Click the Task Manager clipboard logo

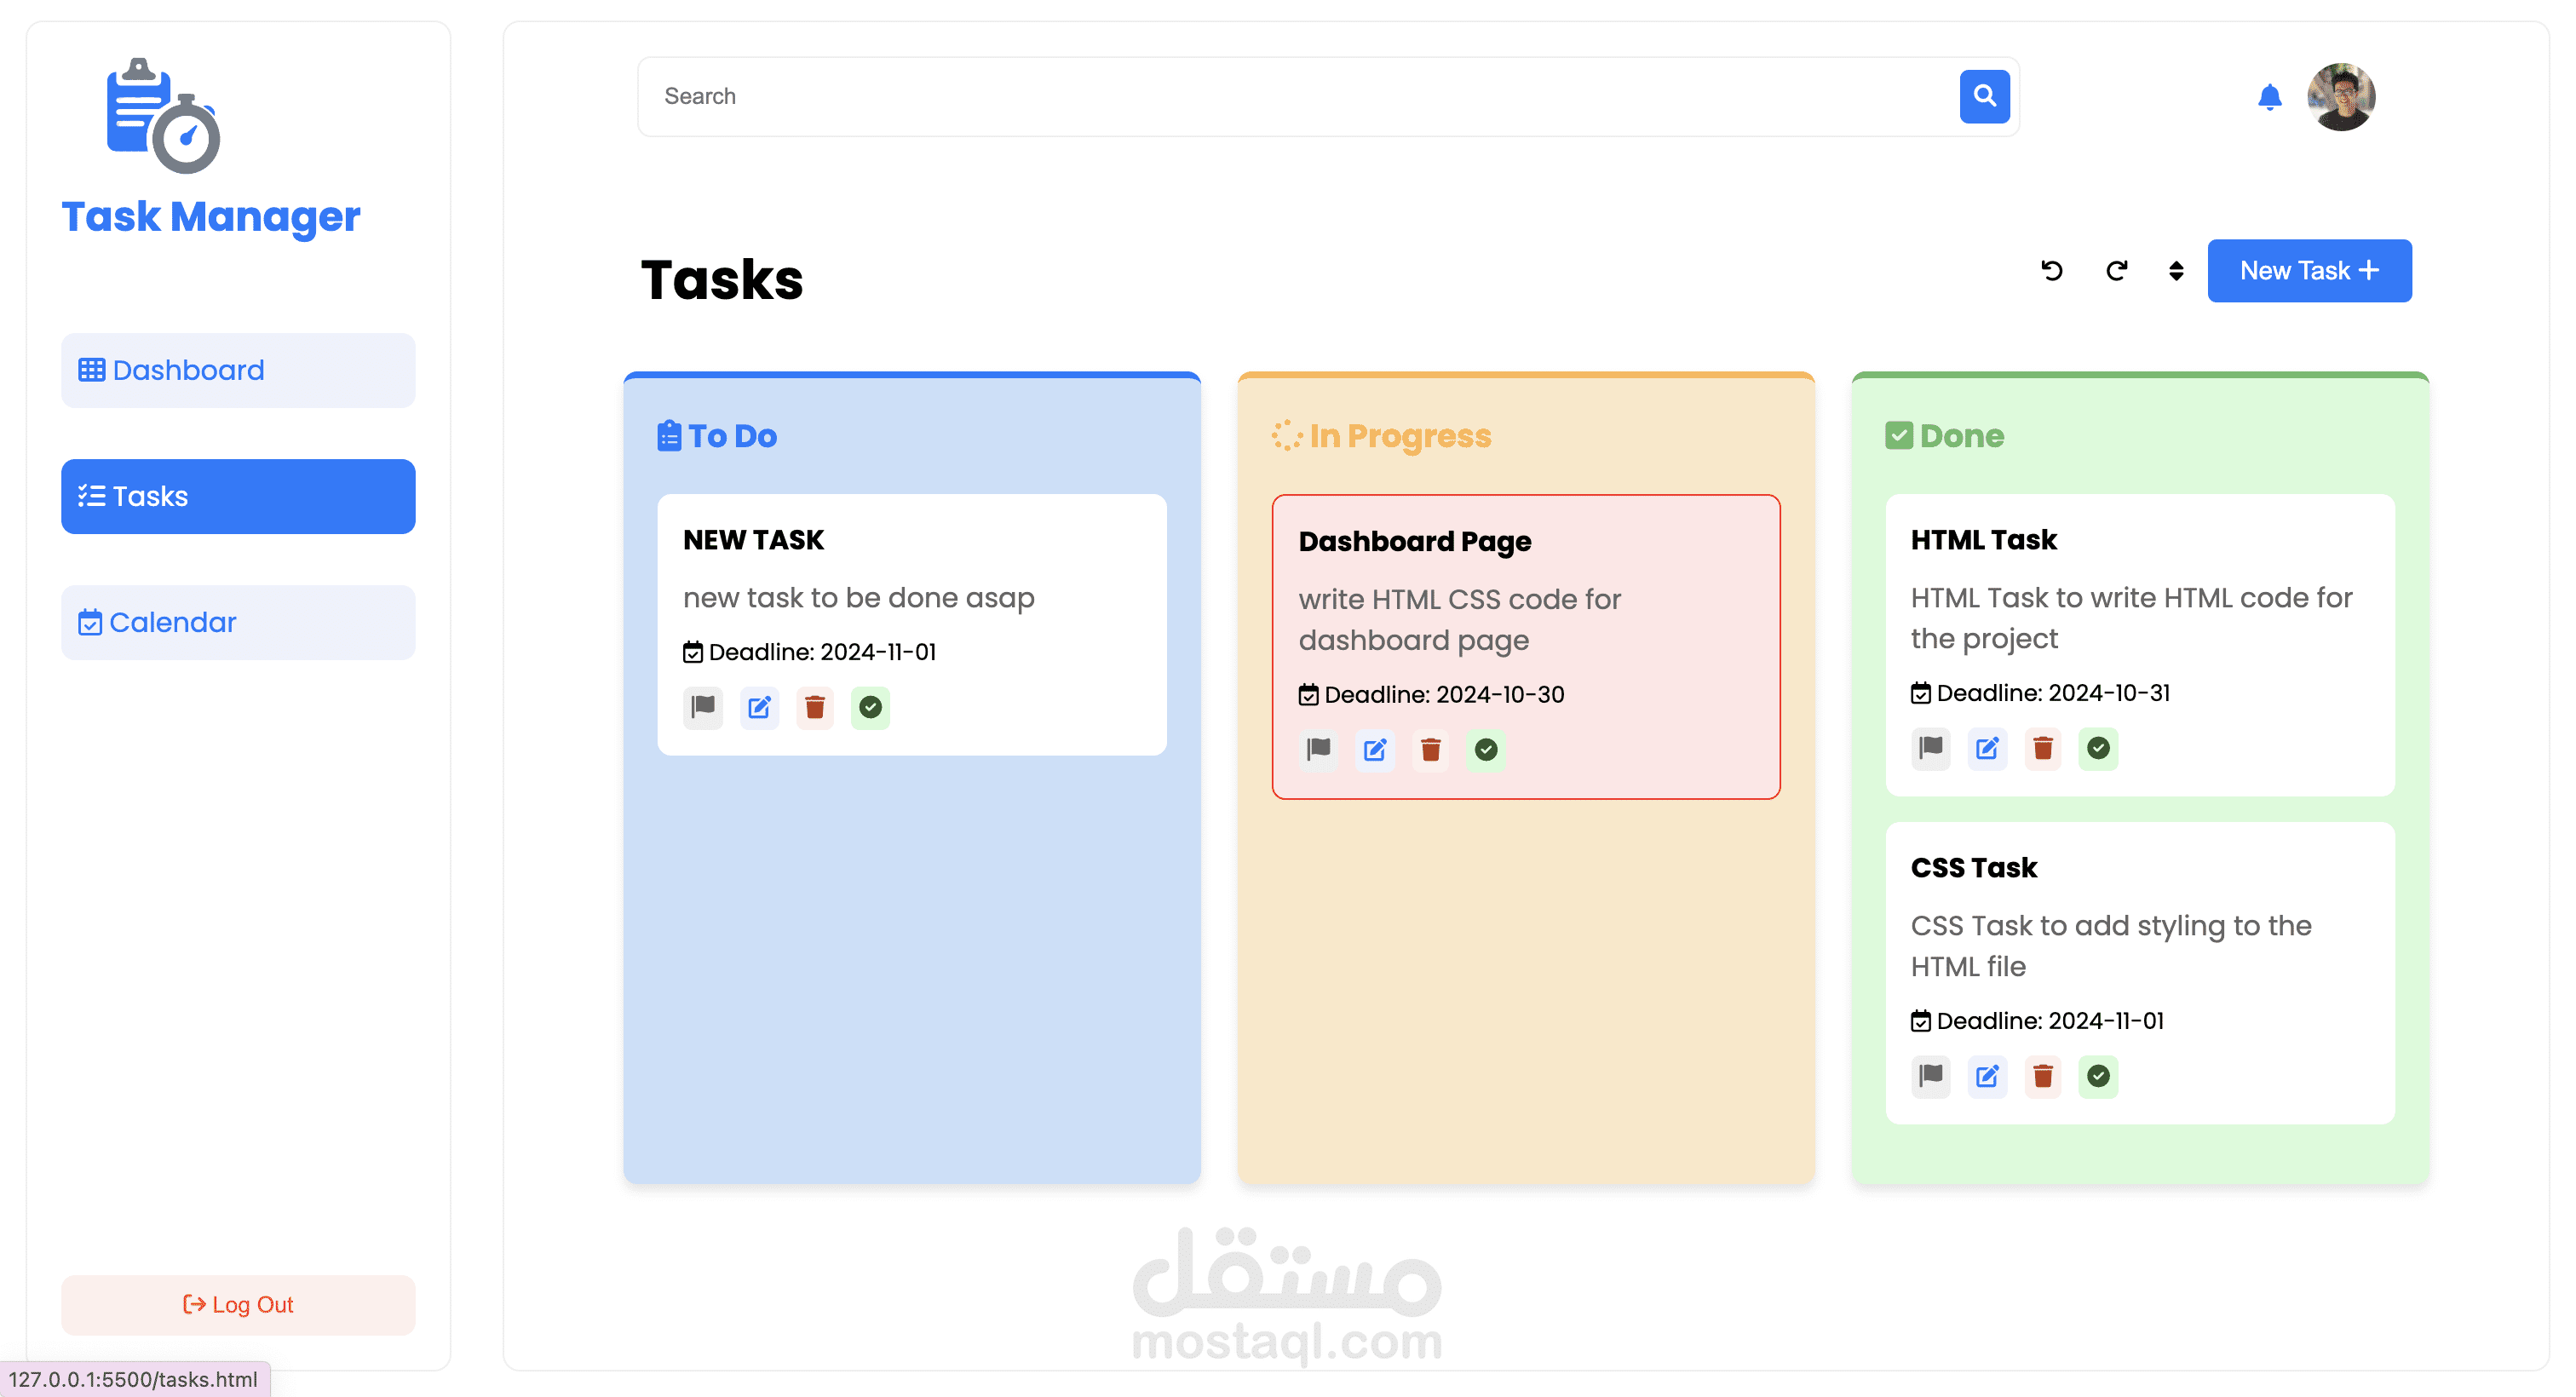click(163, 115)
